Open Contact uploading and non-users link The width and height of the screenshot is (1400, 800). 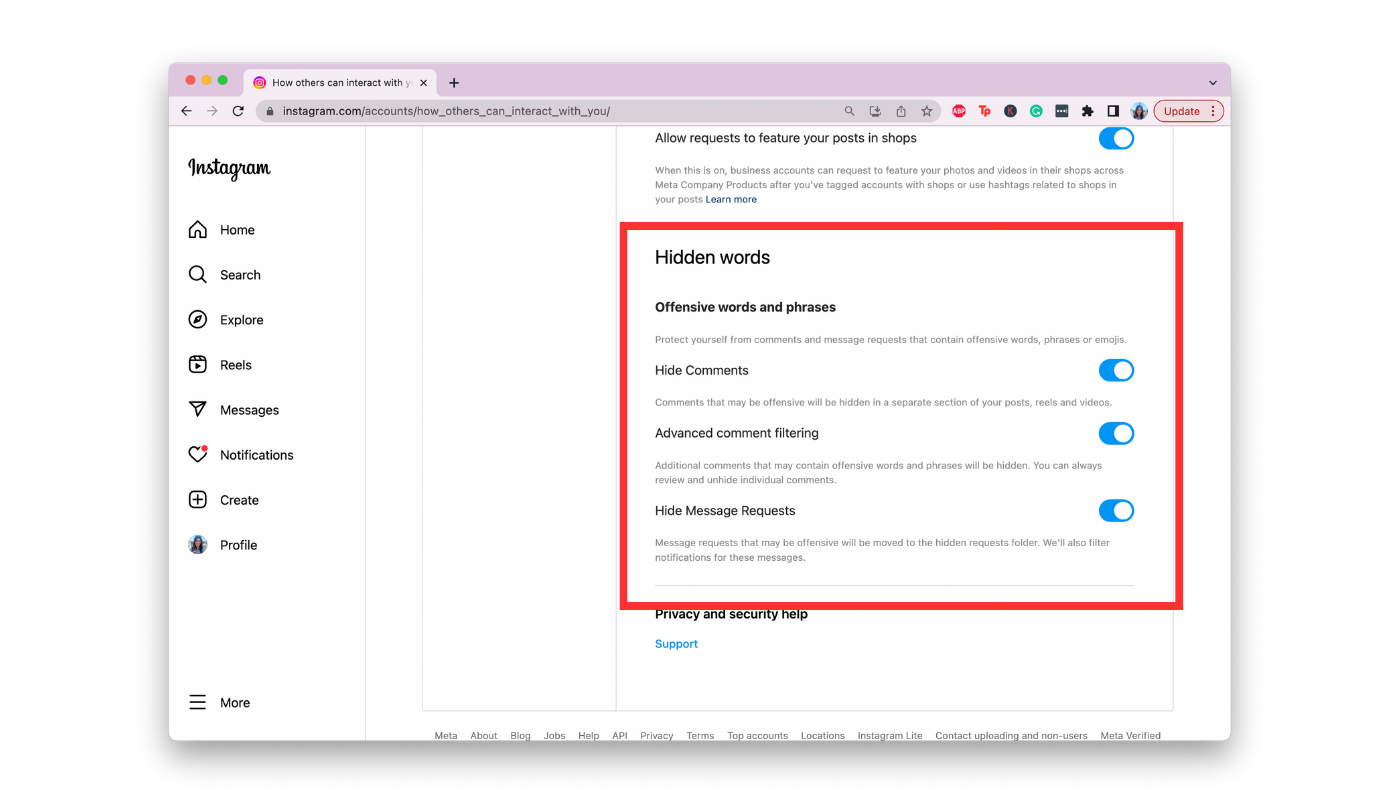coord(1011,735)
